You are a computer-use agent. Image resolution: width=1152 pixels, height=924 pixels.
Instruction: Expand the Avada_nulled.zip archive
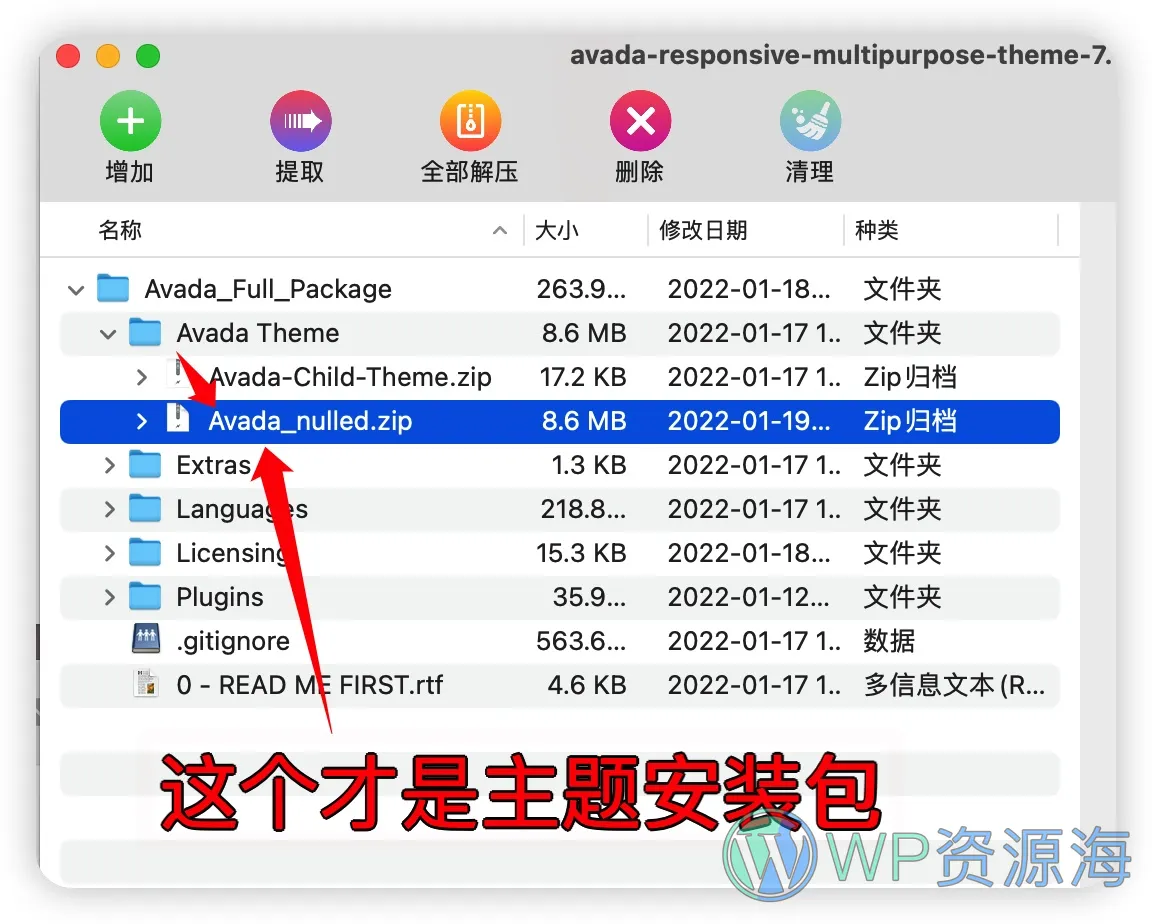(142, 422)
